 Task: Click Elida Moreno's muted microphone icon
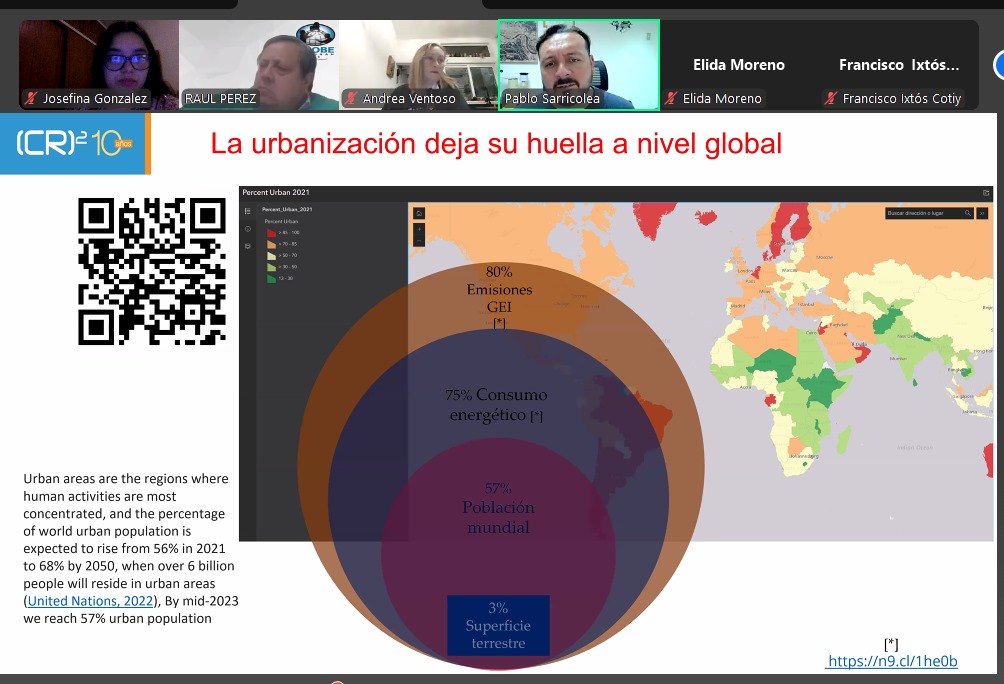(x=671, y=98)
